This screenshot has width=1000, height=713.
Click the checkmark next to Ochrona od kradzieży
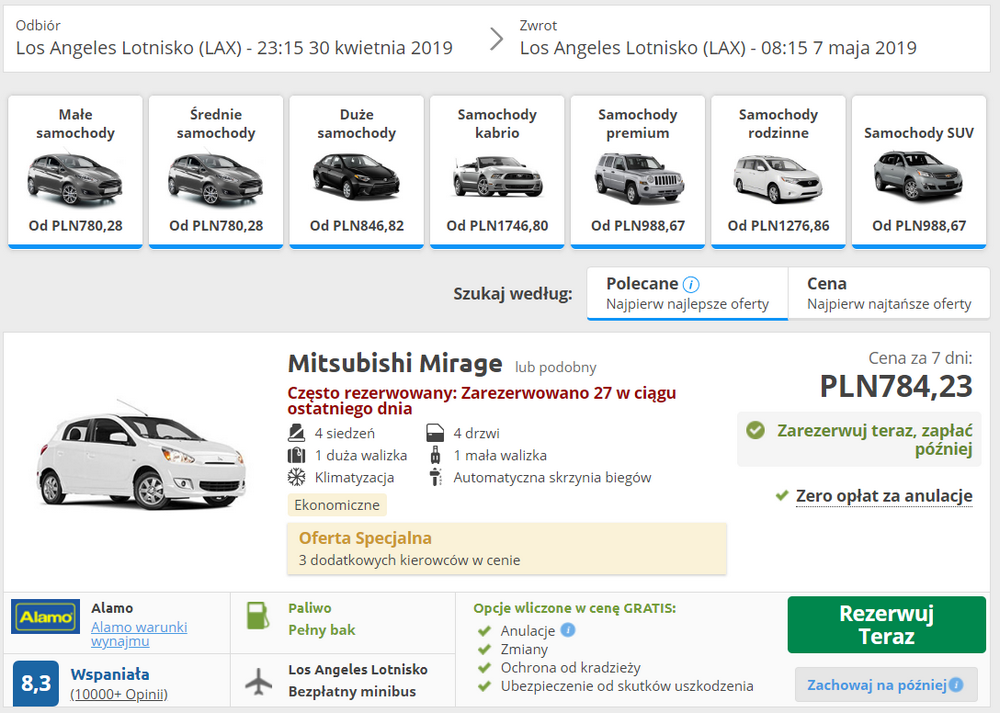(x=485, y=668)
